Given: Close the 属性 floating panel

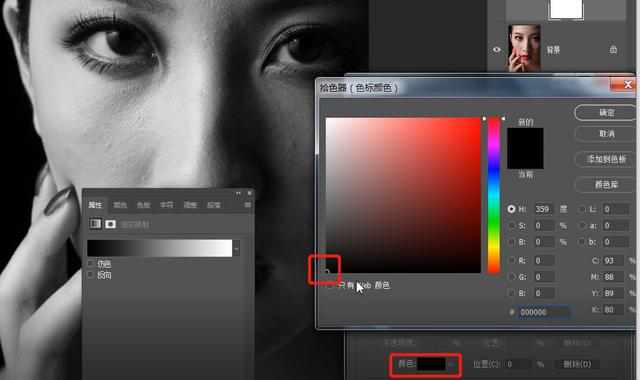Looking at the screenshot, I should pos(249,193).
